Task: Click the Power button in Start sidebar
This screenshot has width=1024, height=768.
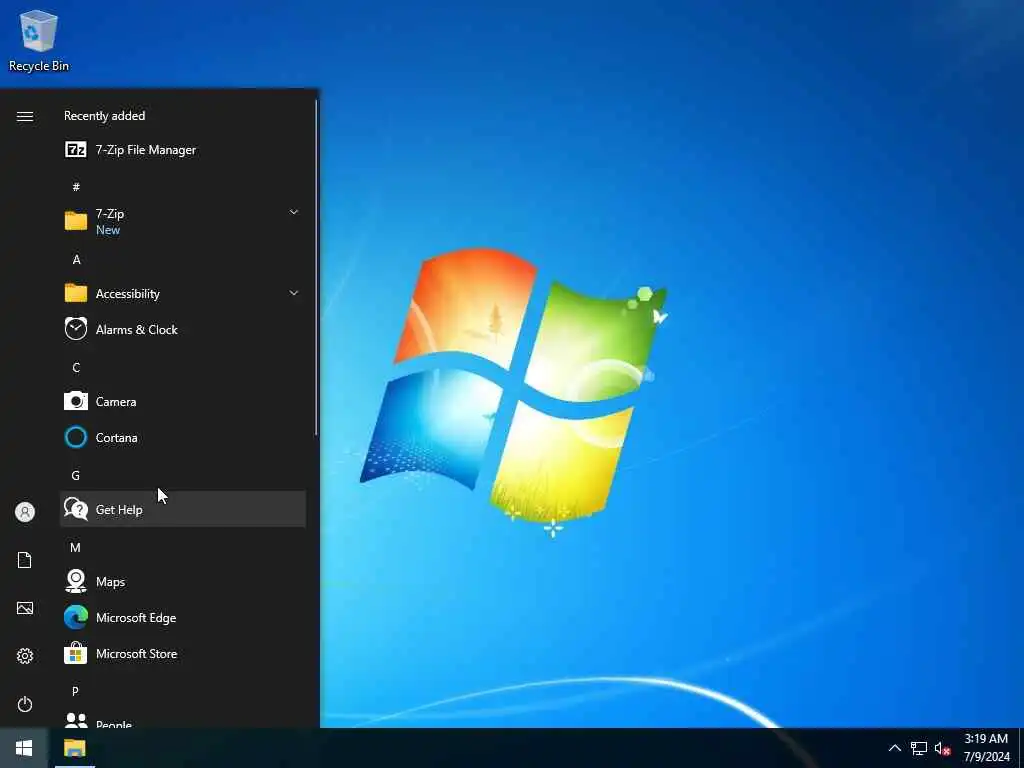Action: [25, 704]
